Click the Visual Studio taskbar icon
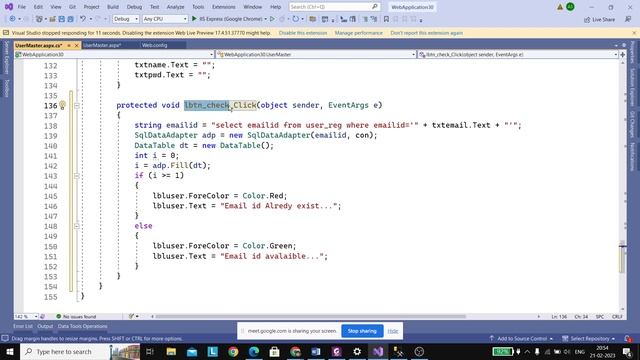 coord(378,351)
